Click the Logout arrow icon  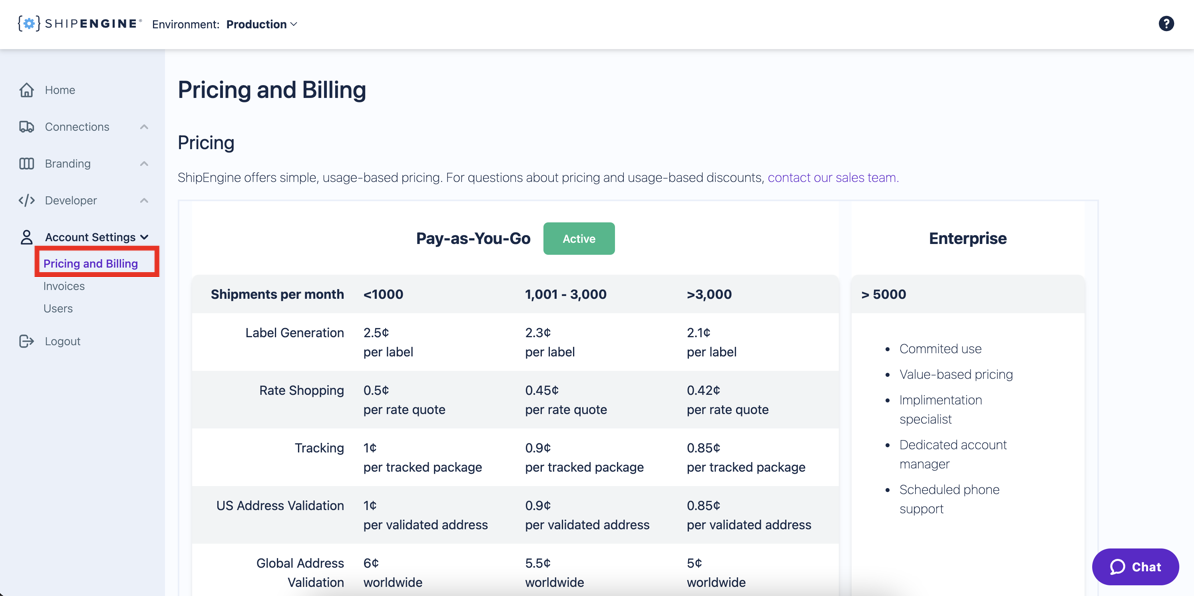point(27,341)
